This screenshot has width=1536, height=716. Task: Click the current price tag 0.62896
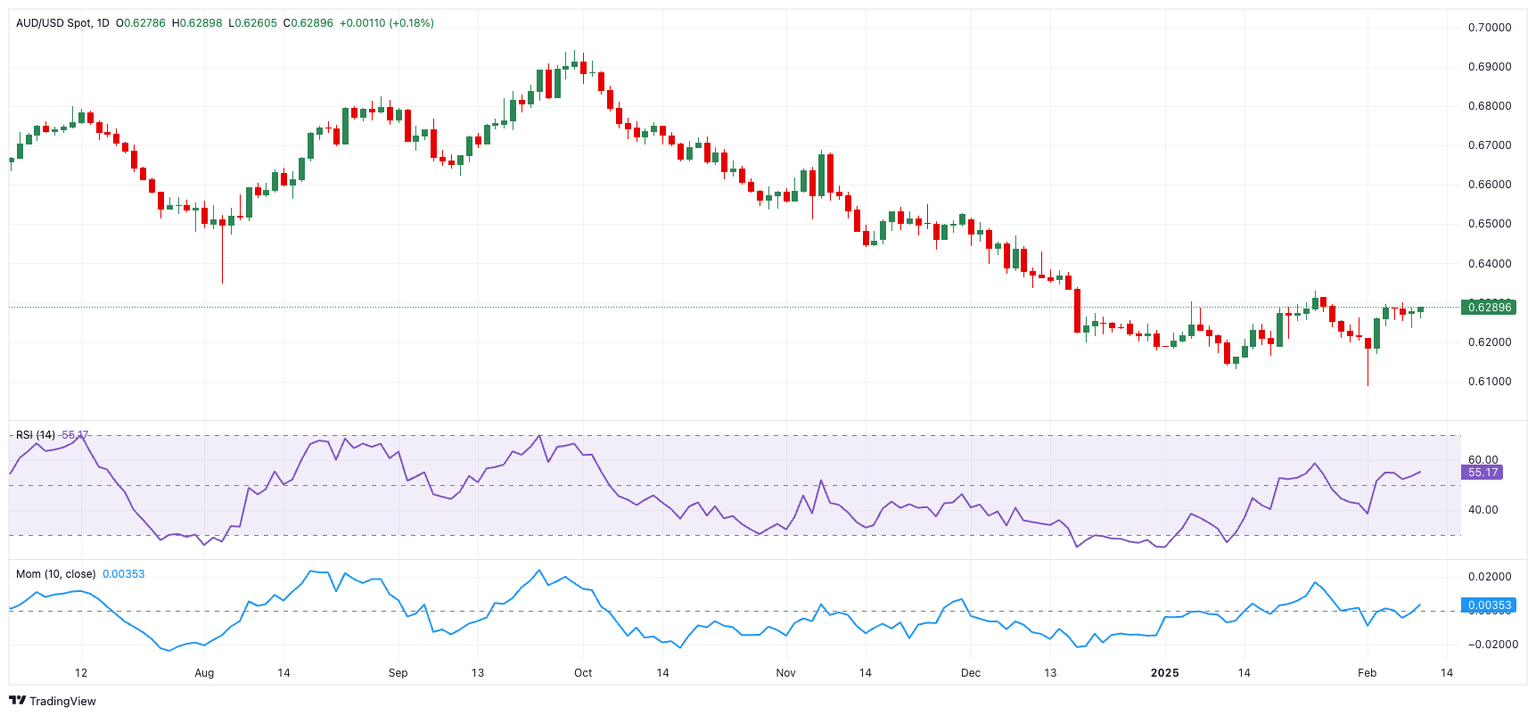(1488, 307)
